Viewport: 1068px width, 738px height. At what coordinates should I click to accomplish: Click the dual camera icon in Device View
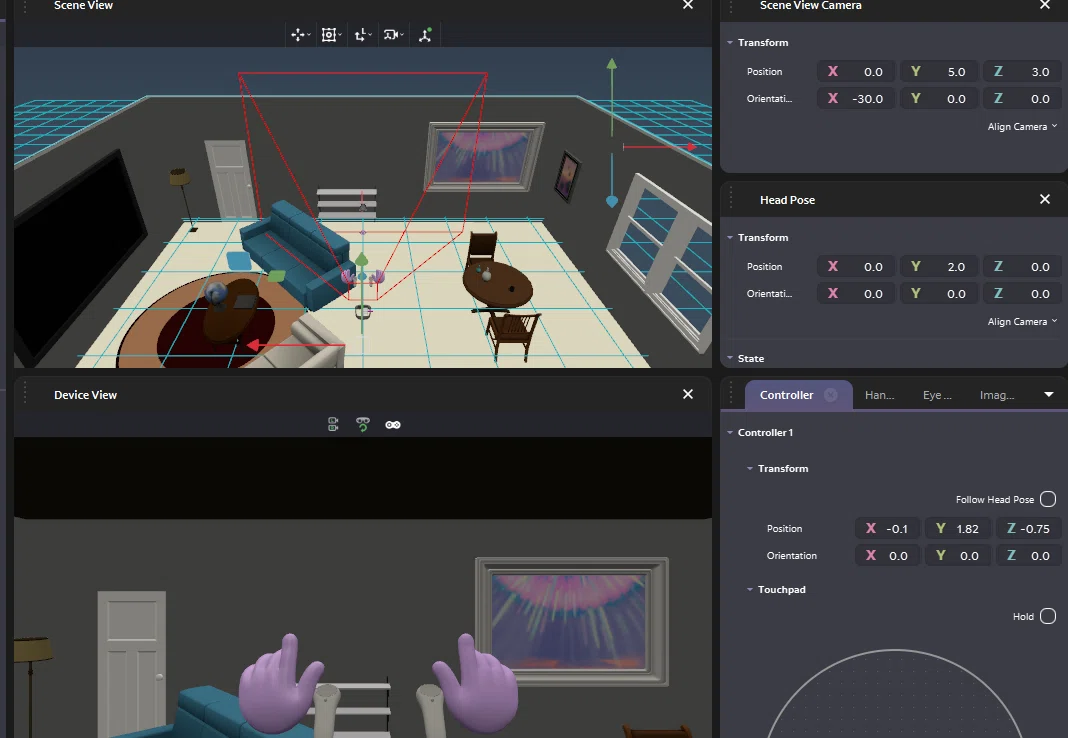(333, 425)
